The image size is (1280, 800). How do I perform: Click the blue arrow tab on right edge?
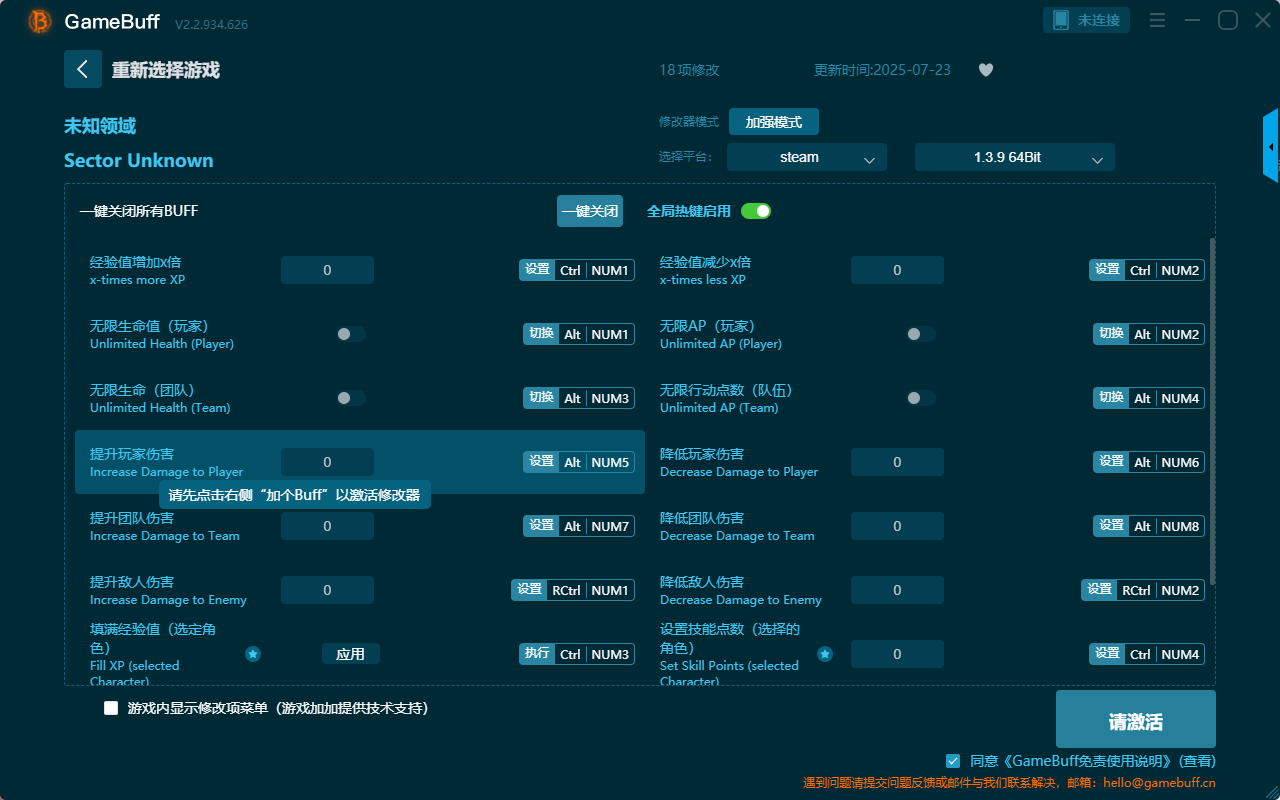pos(1272,145)
